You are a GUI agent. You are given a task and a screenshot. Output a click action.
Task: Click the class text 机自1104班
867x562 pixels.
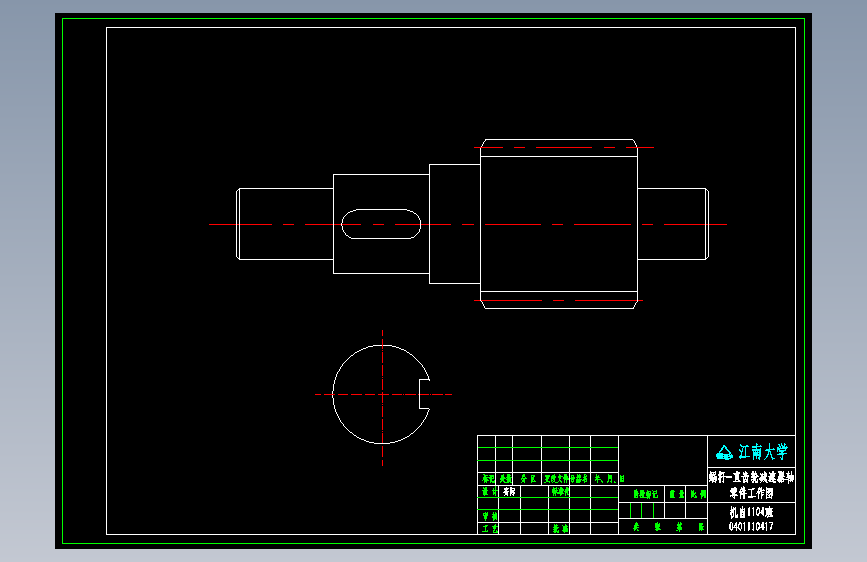click(x=751, y=512)
